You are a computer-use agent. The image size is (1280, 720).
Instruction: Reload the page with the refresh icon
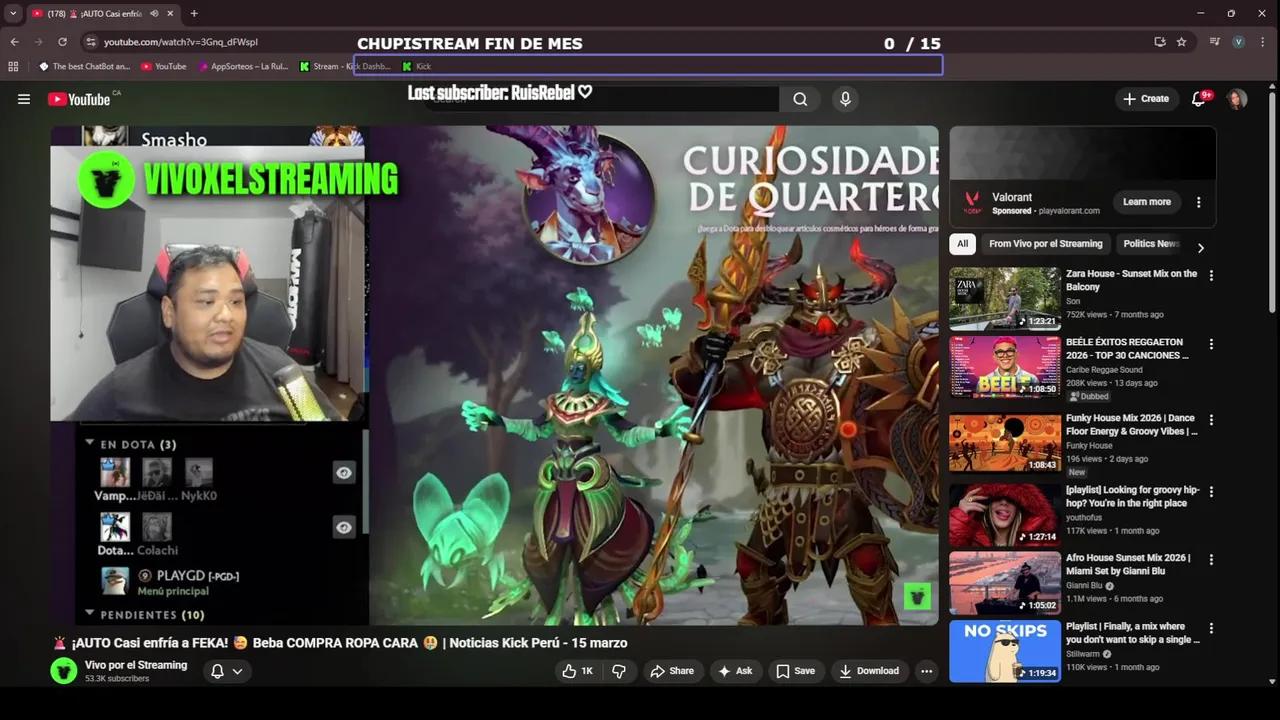[x=62, y=42]
